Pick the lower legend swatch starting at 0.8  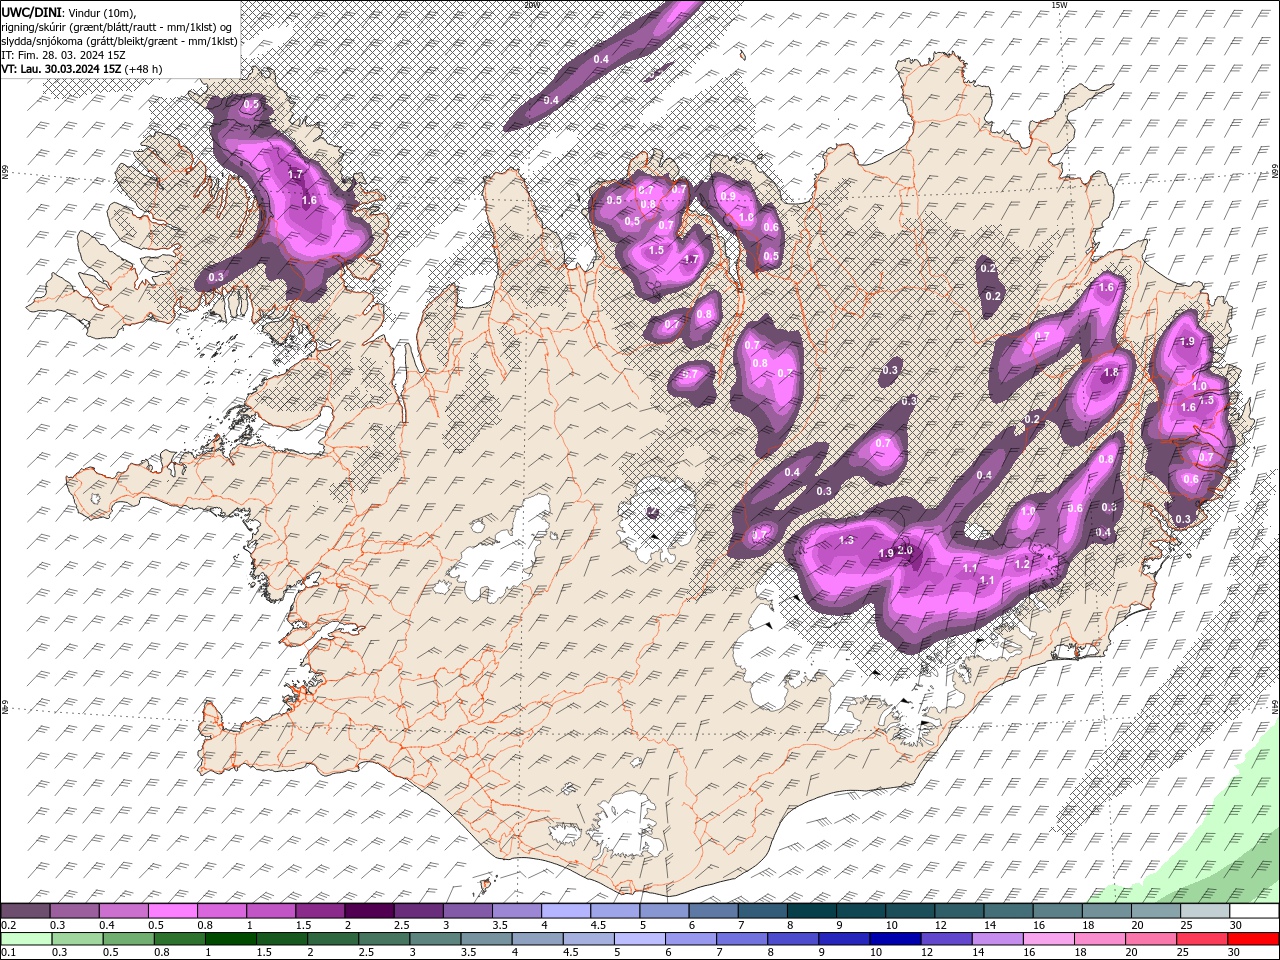(179, 938)
